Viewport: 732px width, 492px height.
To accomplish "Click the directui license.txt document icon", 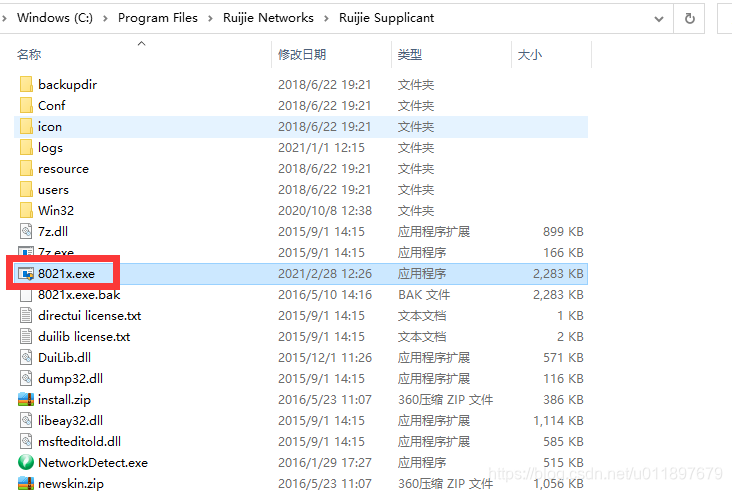I will (26, 316).
